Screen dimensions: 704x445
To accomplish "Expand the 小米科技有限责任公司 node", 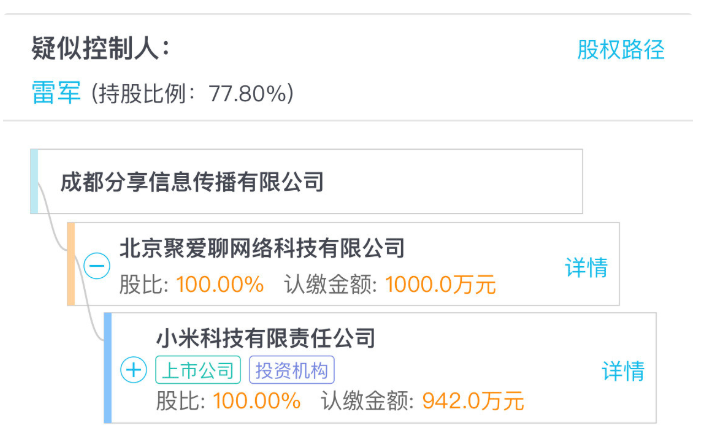I will (133, 370).
